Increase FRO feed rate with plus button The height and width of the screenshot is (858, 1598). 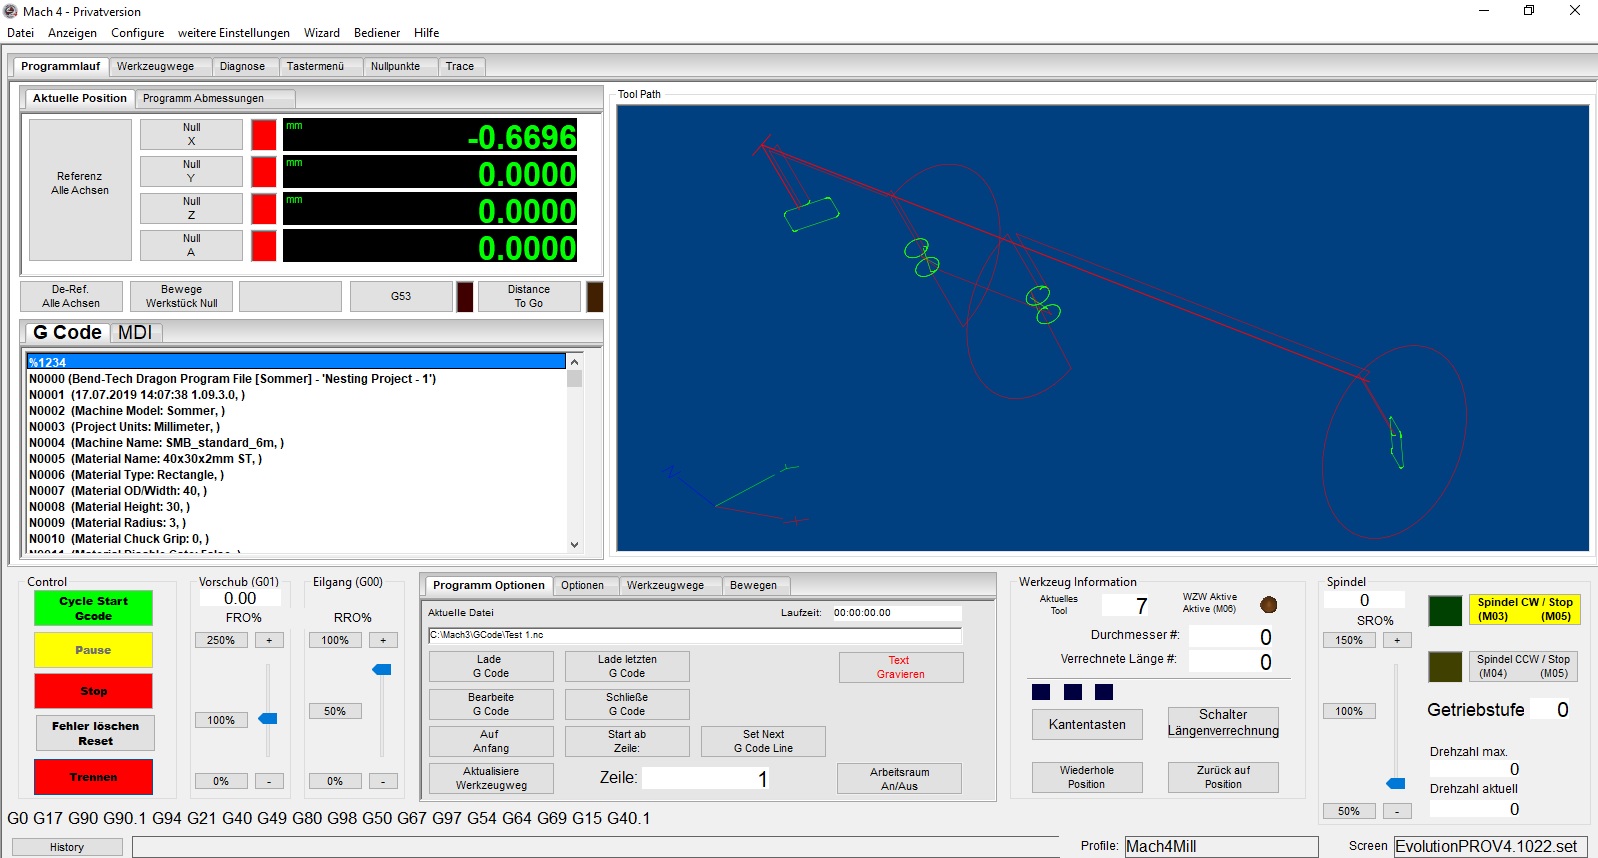pos(269,640)
